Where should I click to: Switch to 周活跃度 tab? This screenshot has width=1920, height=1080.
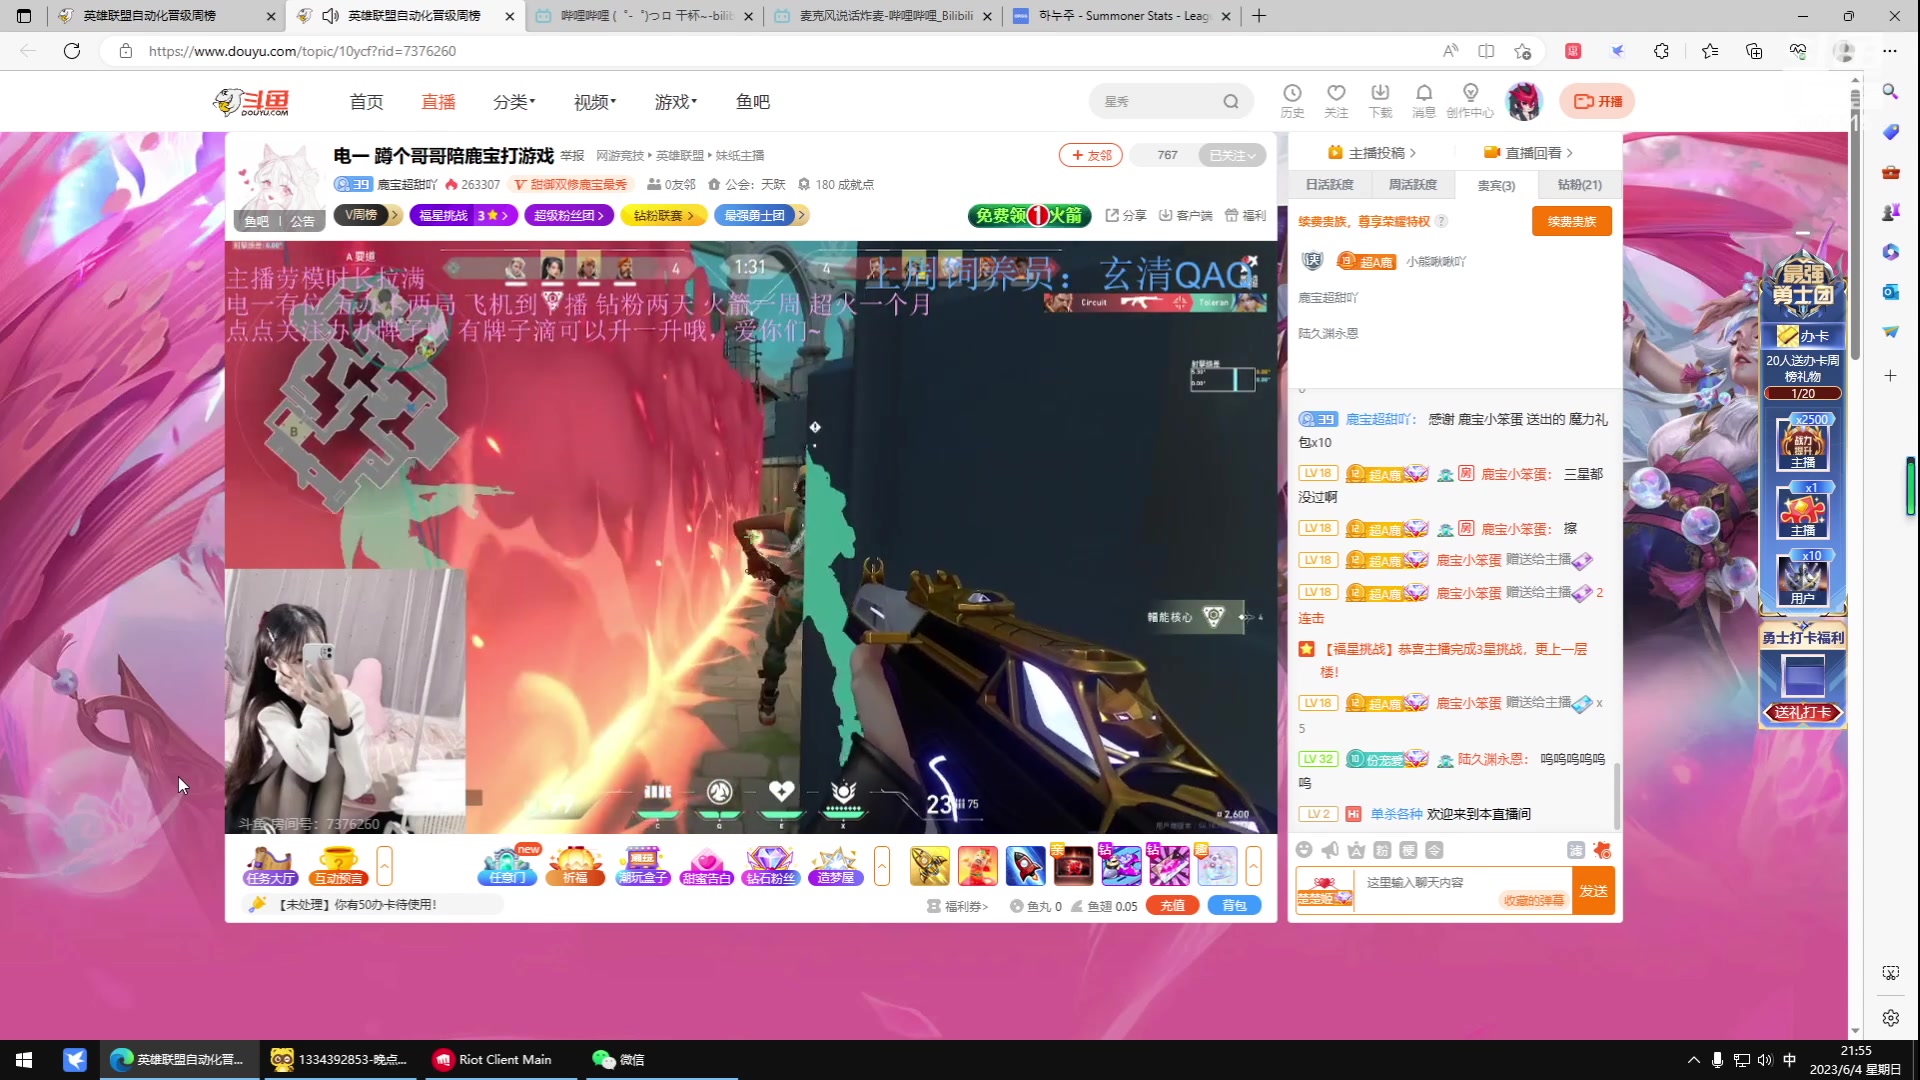pos(1412,185)
